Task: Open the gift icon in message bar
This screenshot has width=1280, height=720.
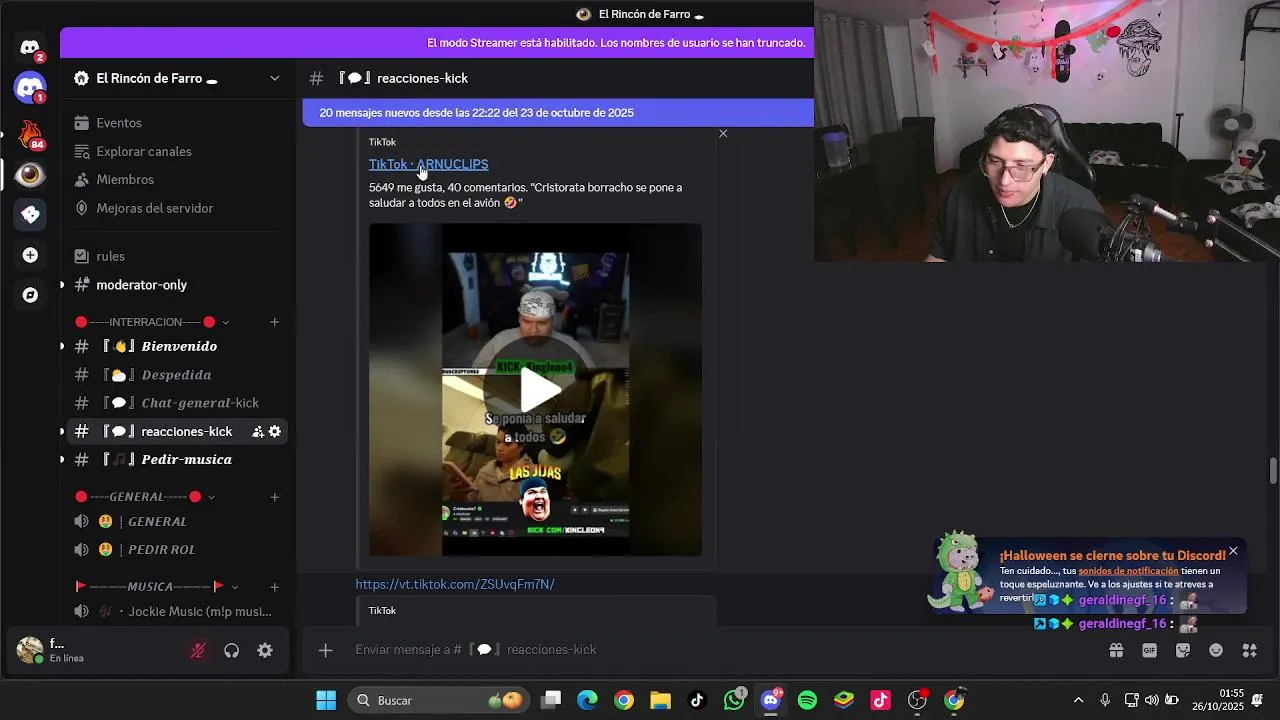Action: pos(1116,650)
